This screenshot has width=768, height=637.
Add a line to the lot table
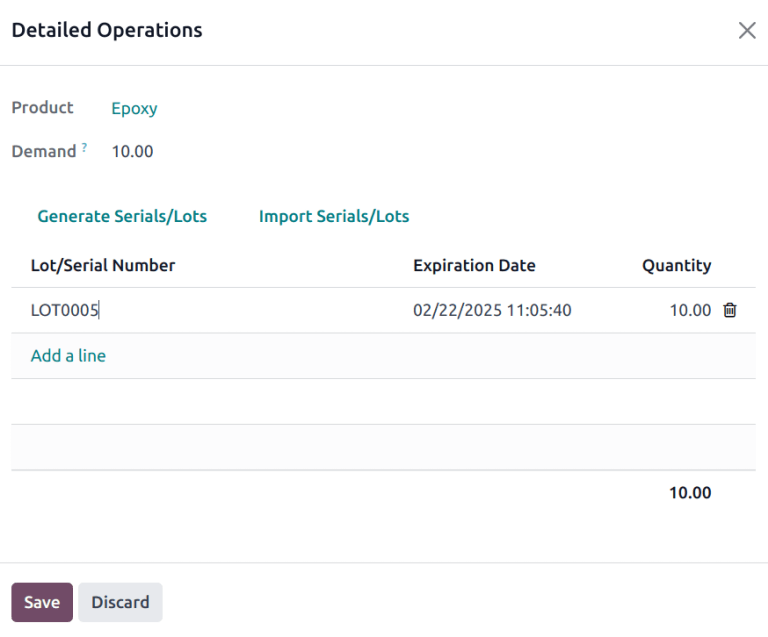(68, 356)
